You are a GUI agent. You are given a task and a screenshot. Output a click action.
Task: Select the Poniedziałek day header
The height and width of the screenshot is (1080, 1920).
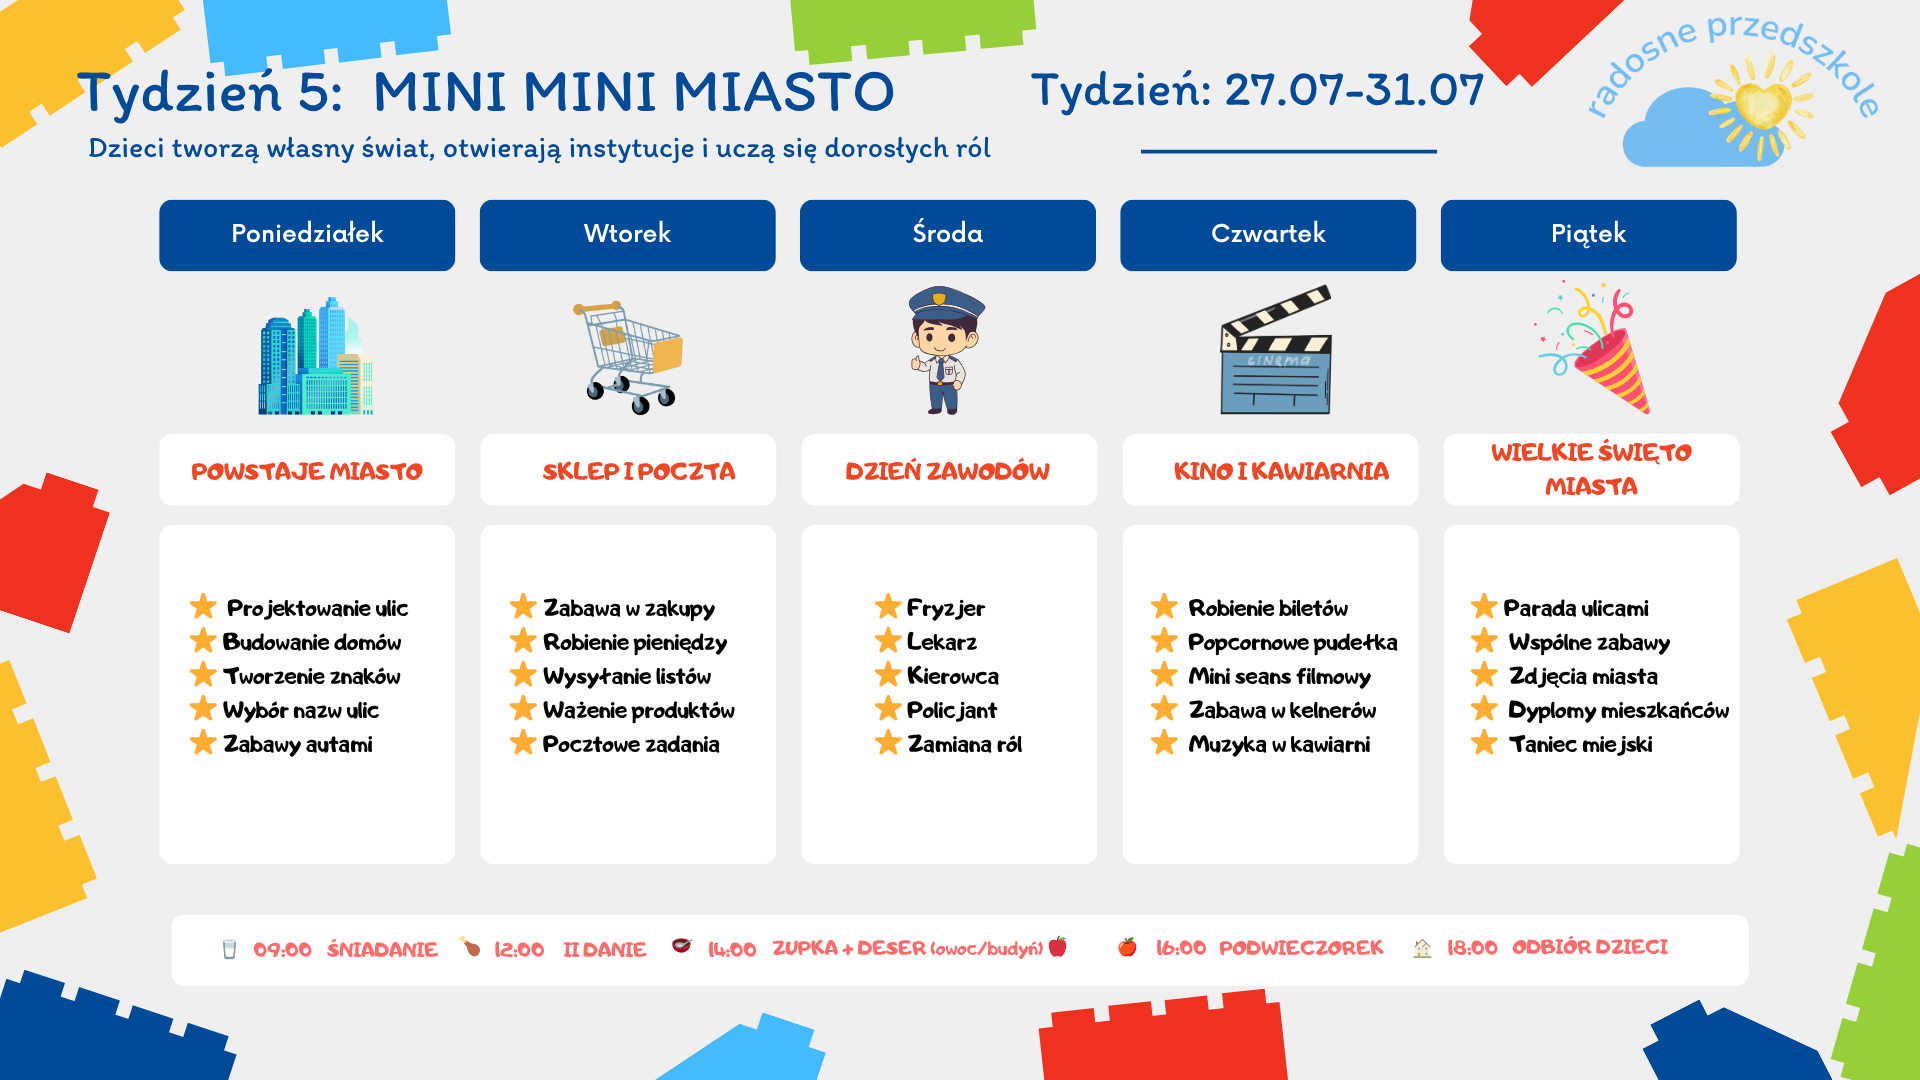click(x=307, y=235)
